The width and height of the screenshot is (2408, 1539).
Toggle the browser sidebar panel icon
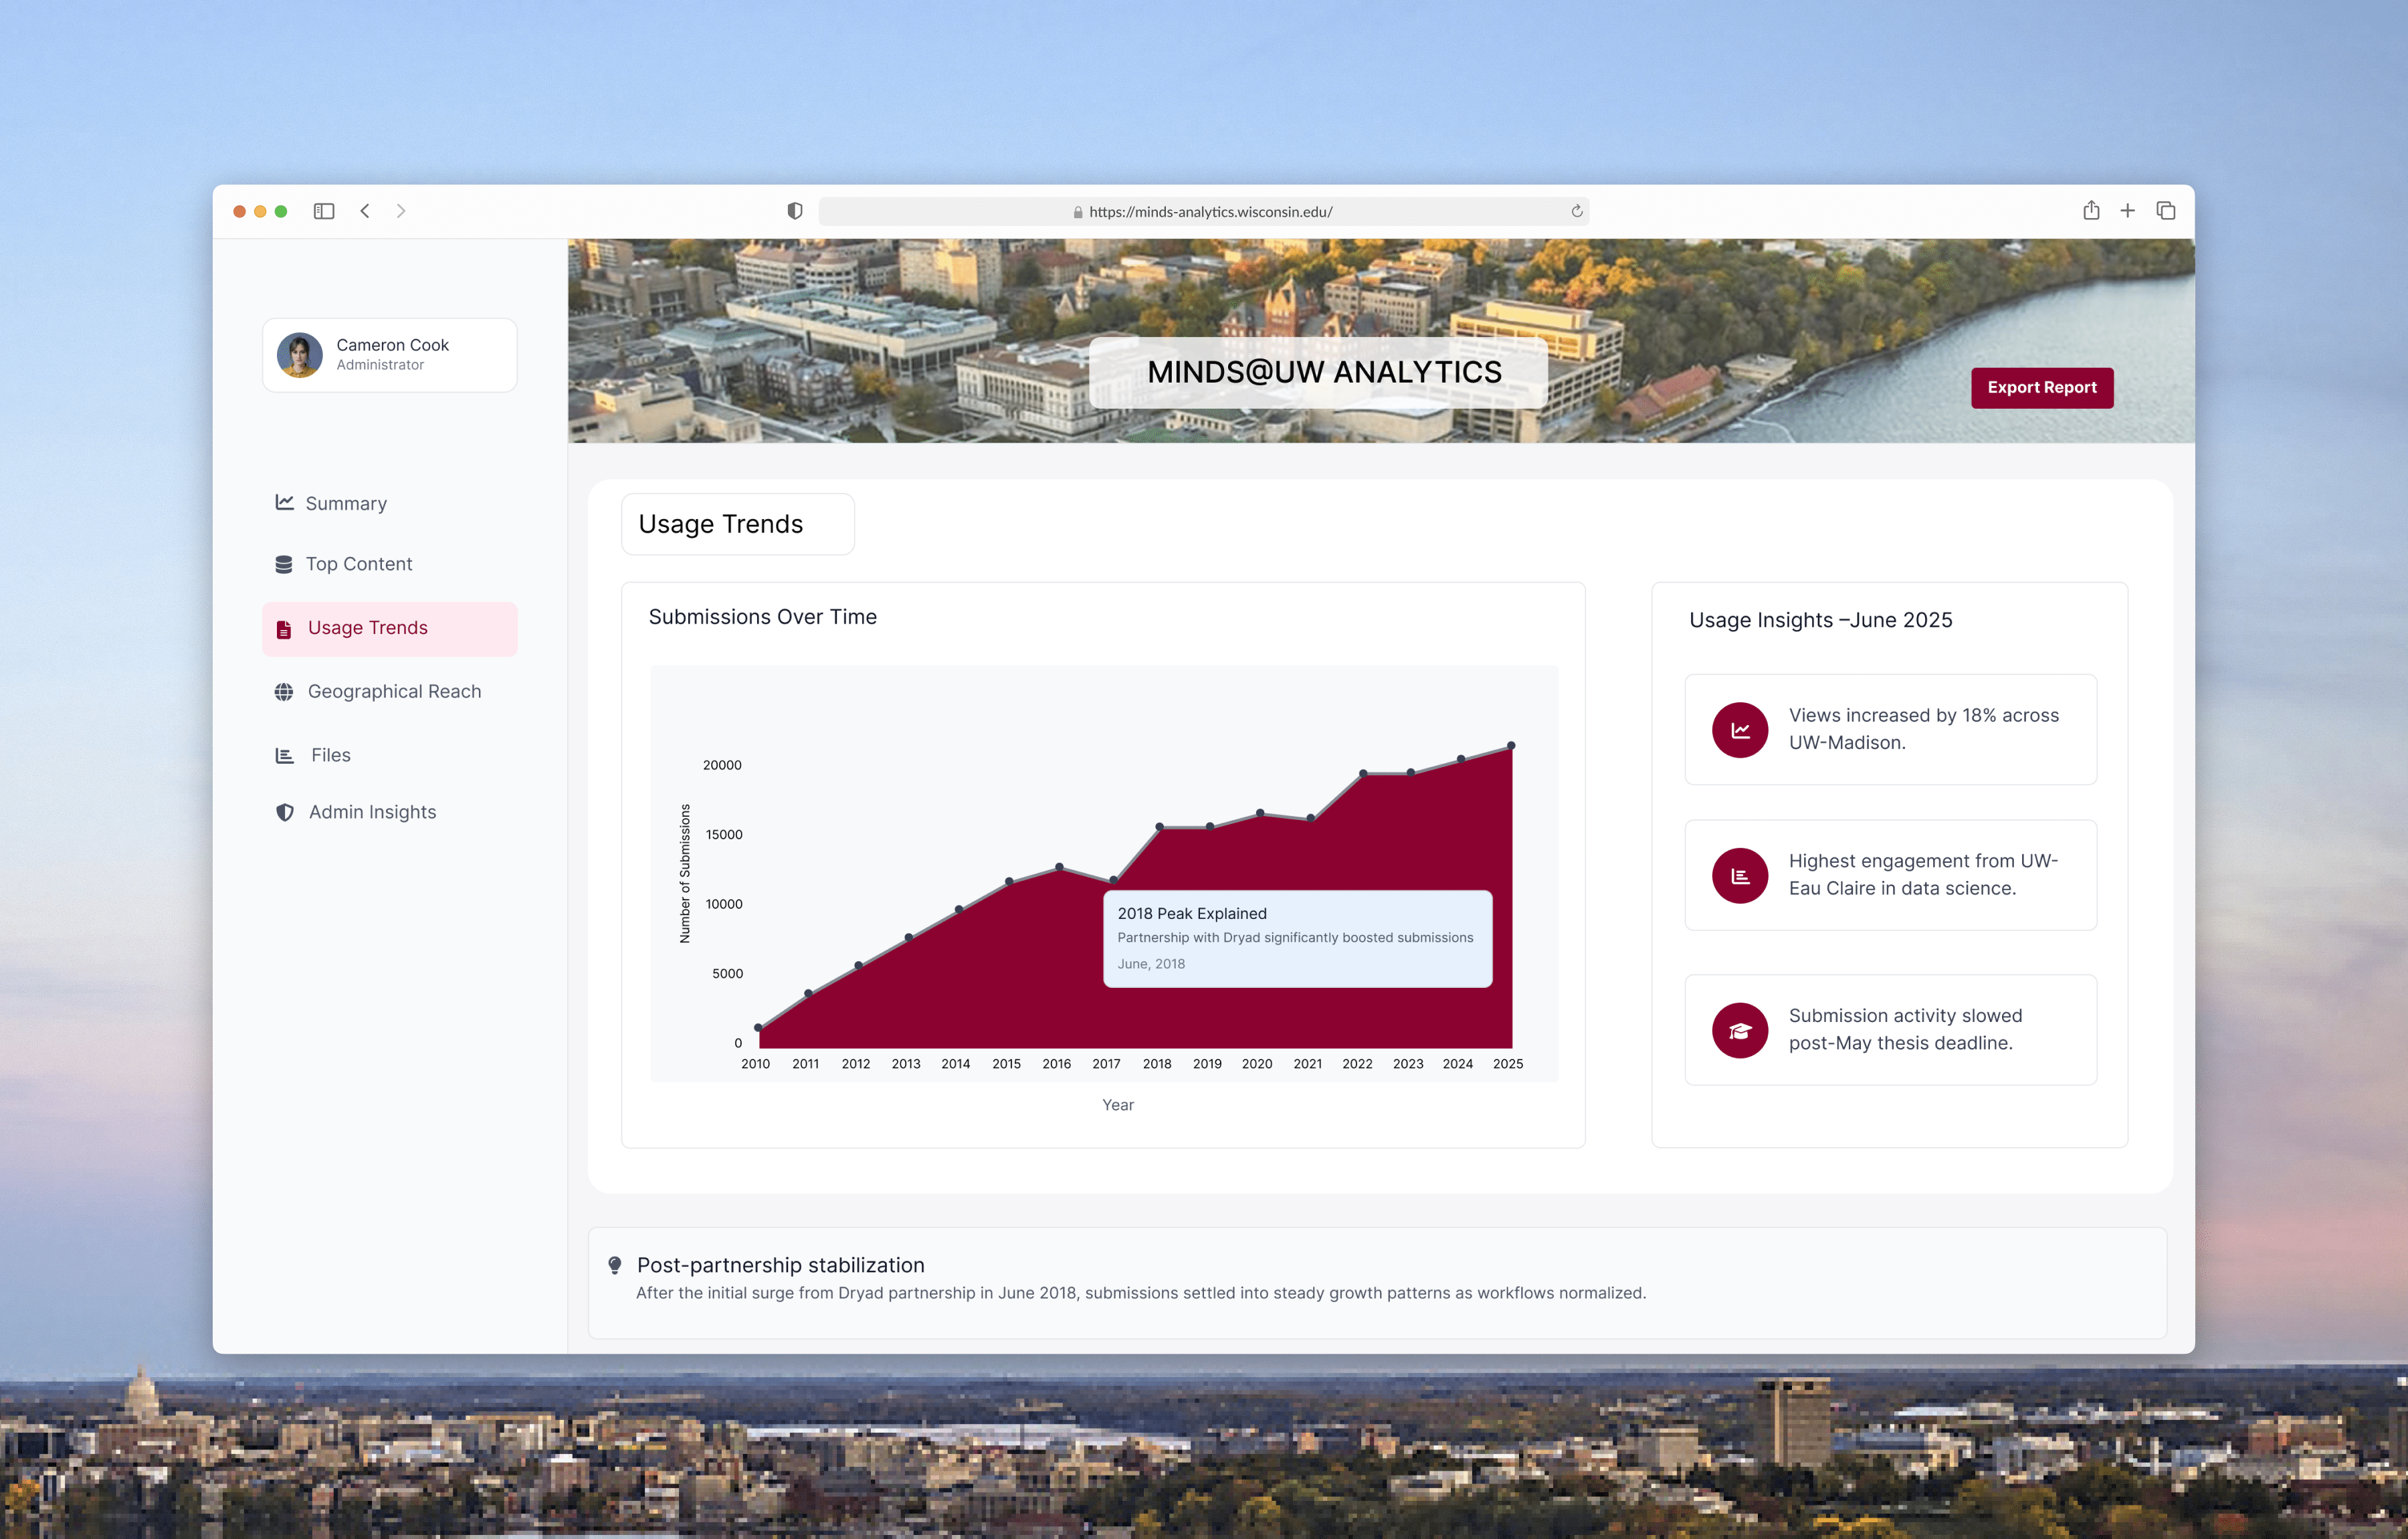tap(323, 211)
